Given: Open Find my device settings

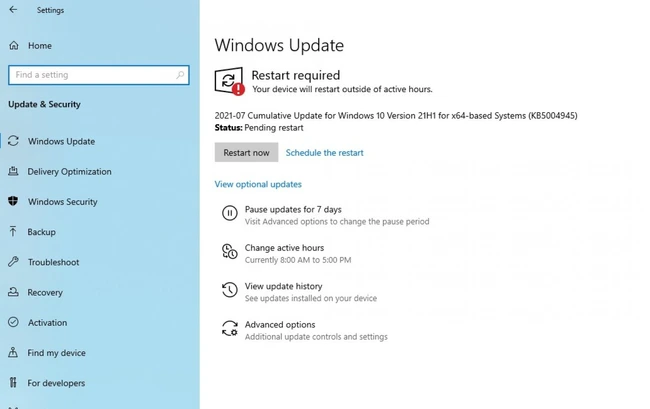Looking at the screenshot, I should pyautogui.click(x=56, y=353).
